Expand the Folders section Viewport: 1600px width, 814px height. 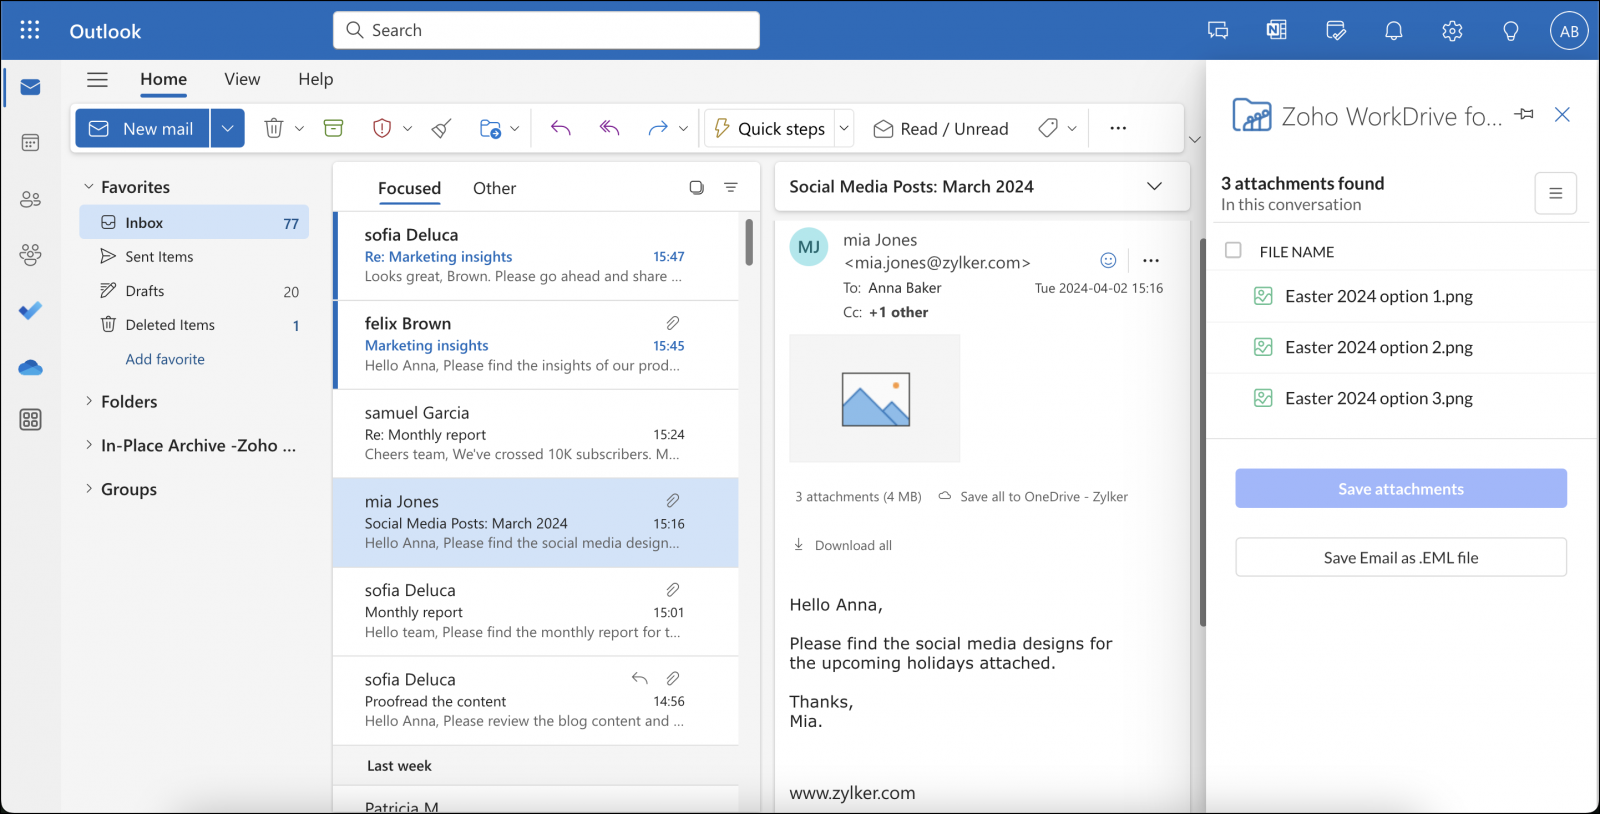89,401
